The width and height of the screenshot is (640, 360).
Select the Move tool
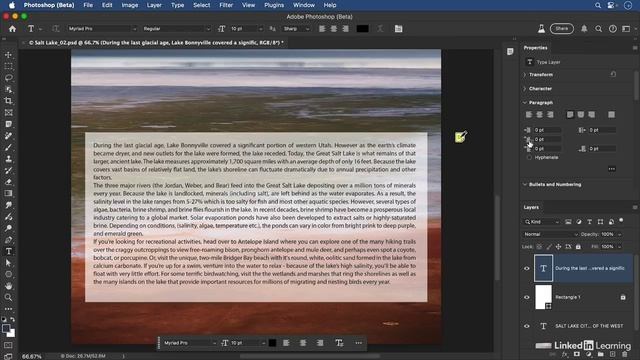[x=8, y=55]
